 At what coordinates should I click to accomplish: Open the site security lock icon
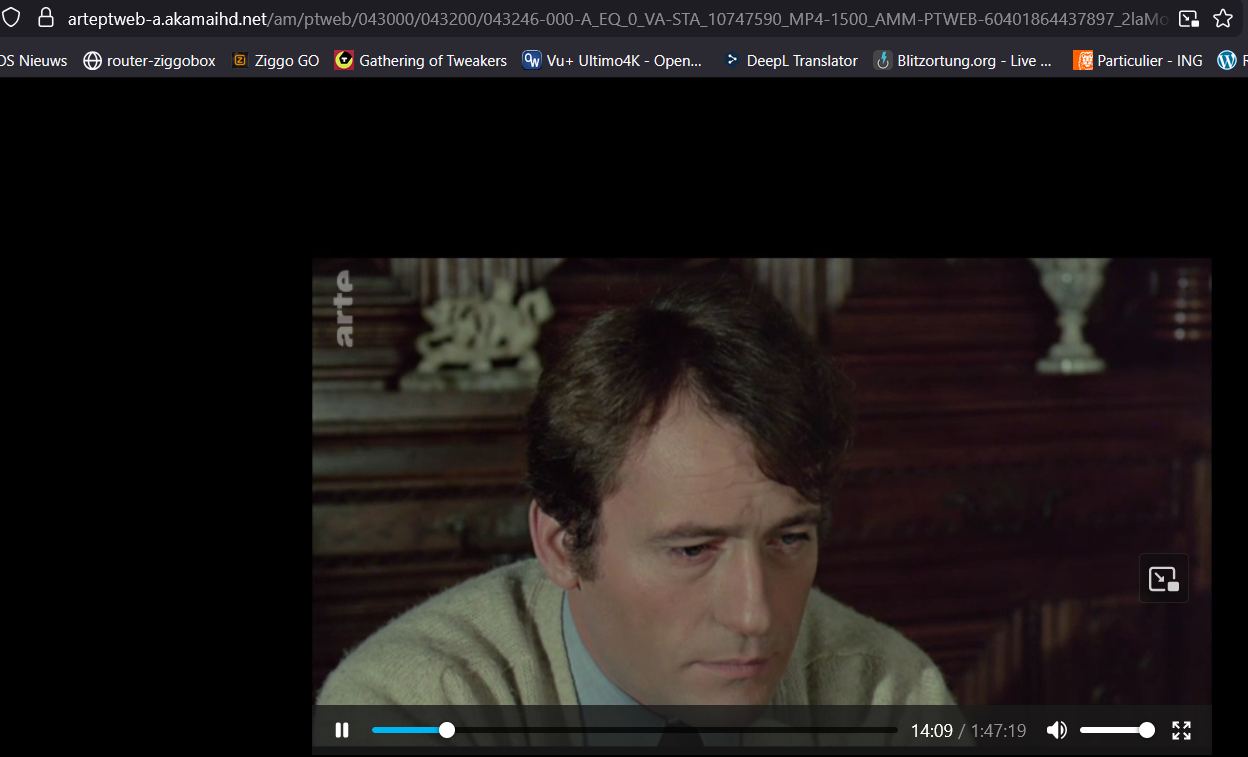[x=46, y=18]
